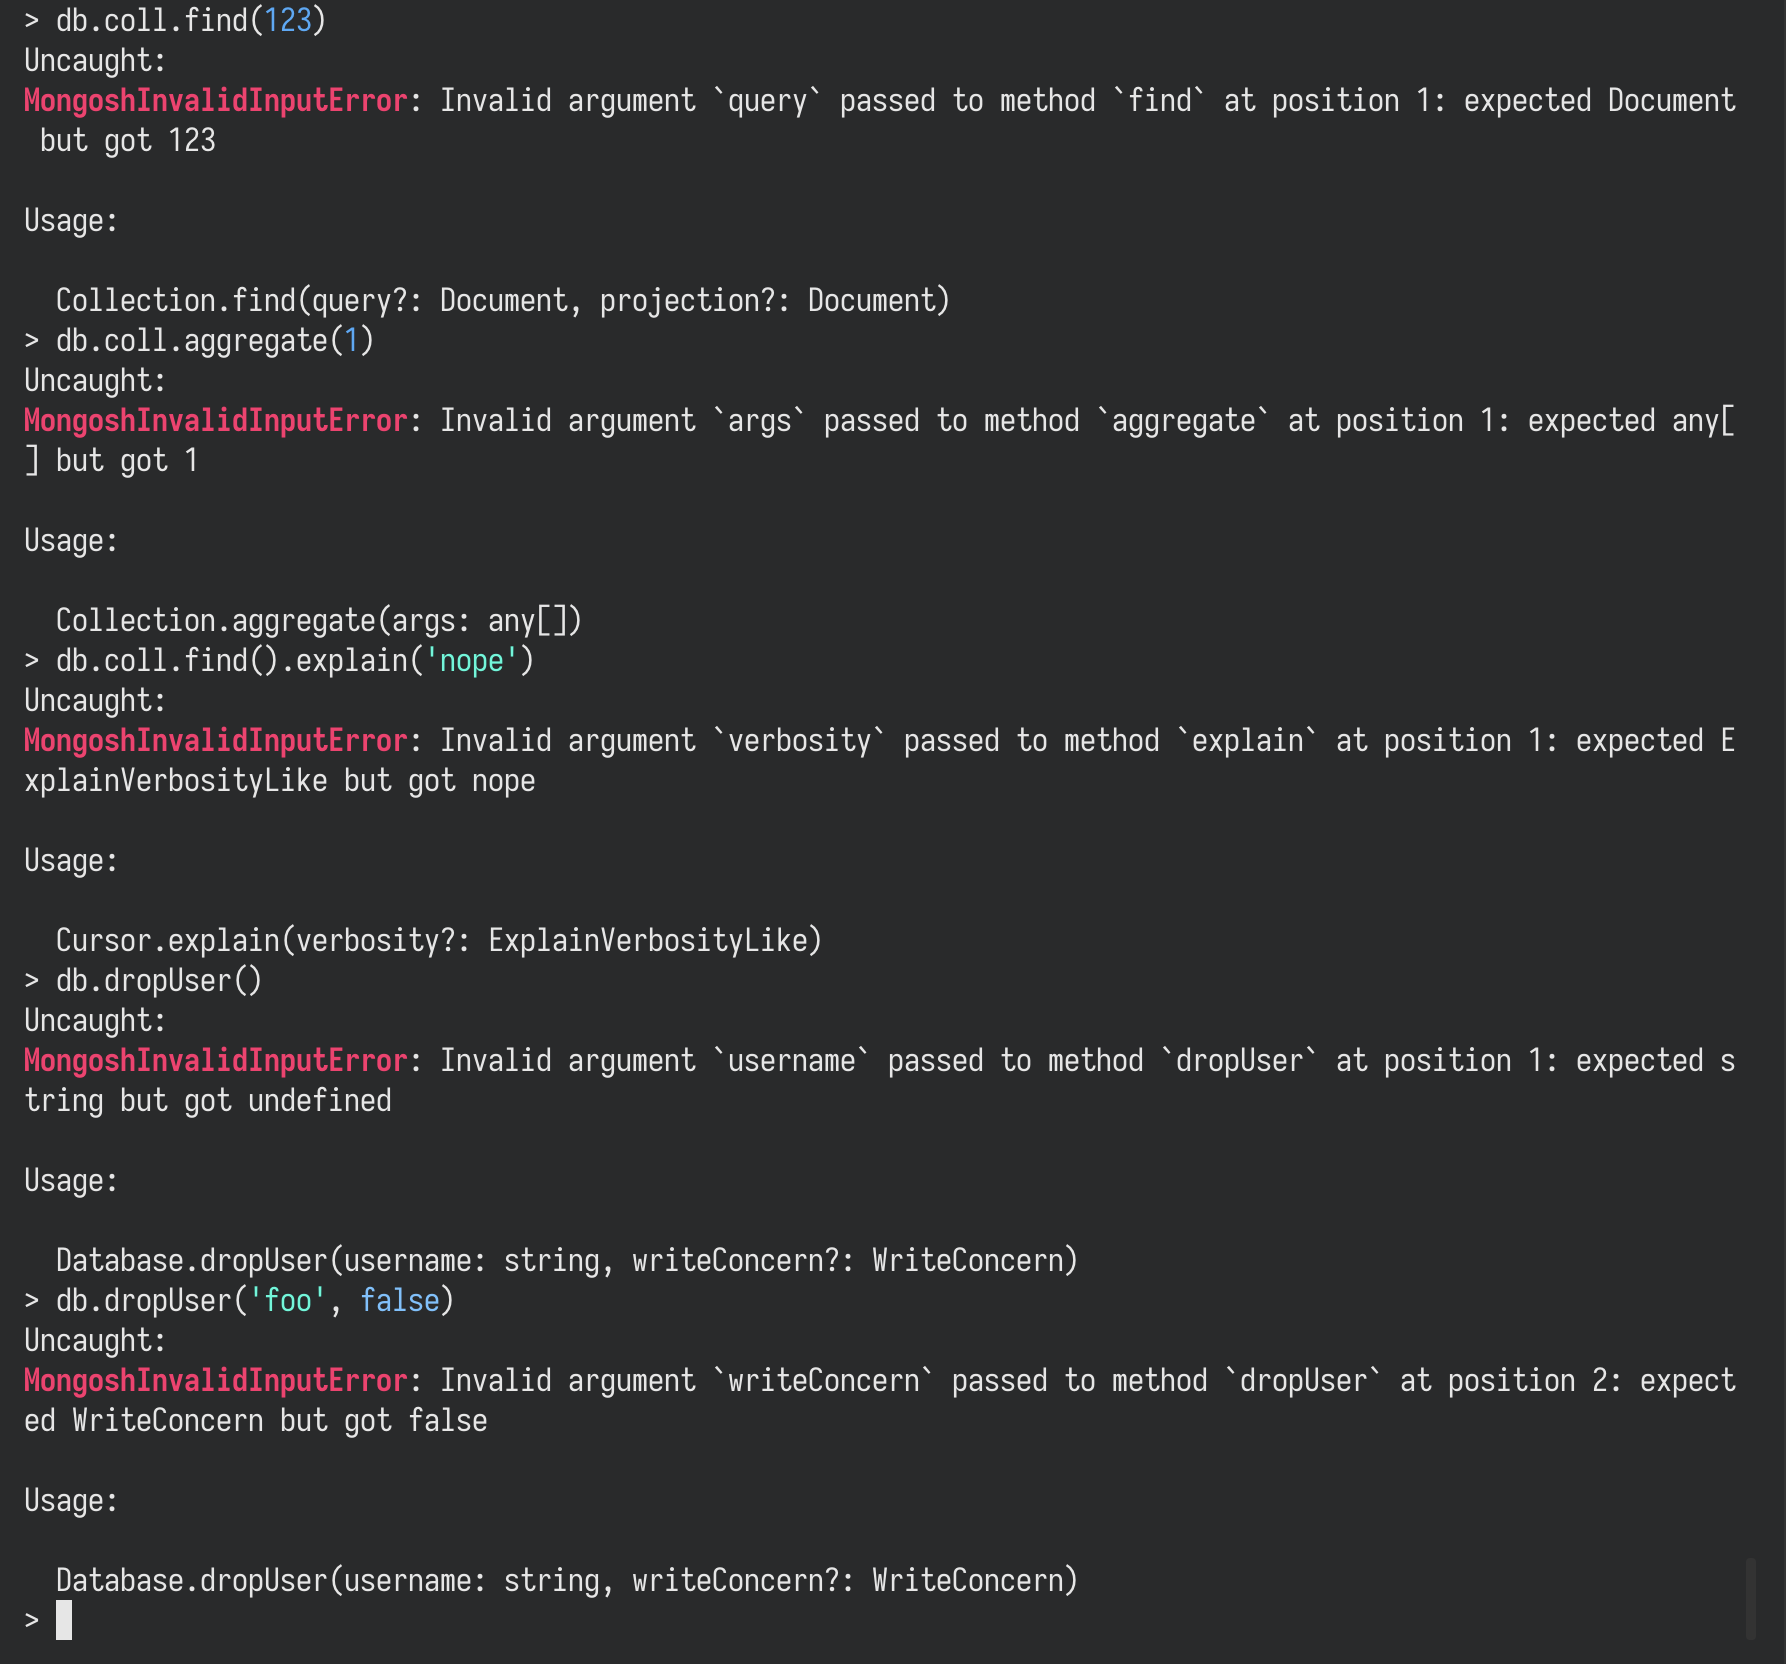Click usage line "Collection.find(query?: Document, projection?: Document)"
This screenshot has width=1786, height=1664.
(503, 301)
